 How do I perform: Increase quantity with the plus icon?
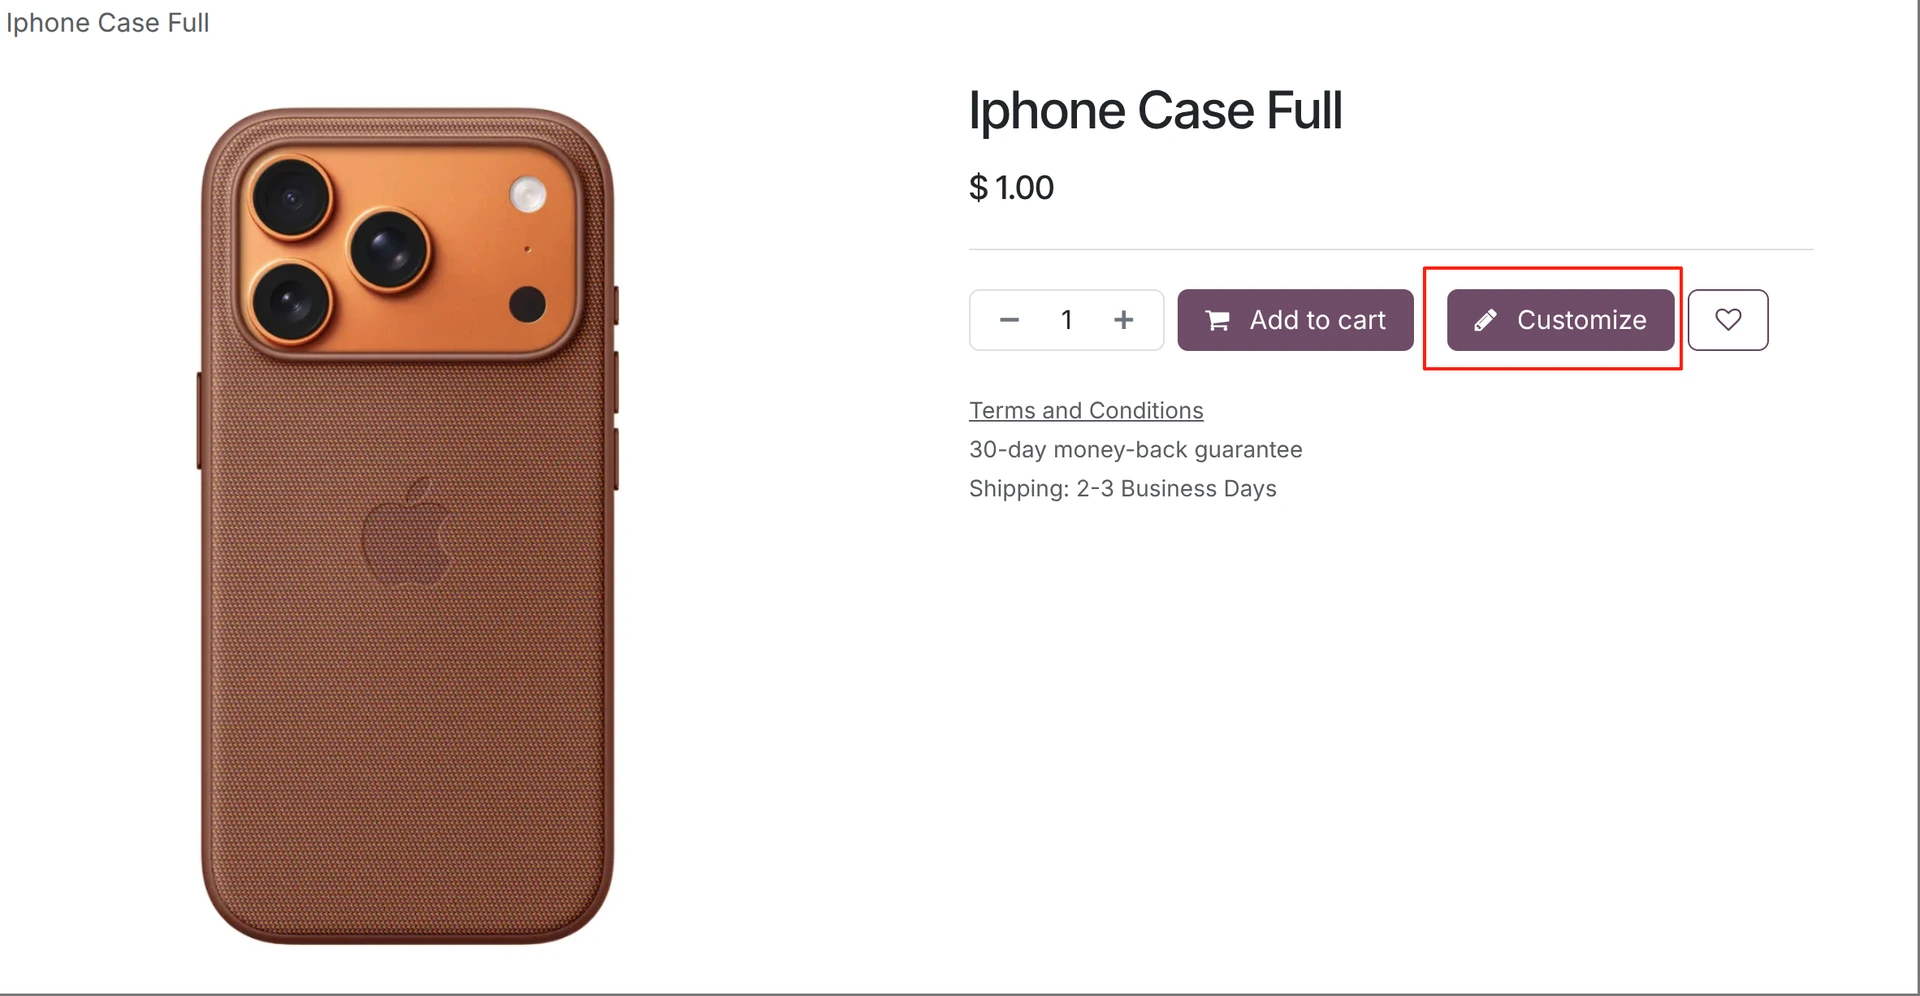pyautogui.click(x=1124, y=320)
